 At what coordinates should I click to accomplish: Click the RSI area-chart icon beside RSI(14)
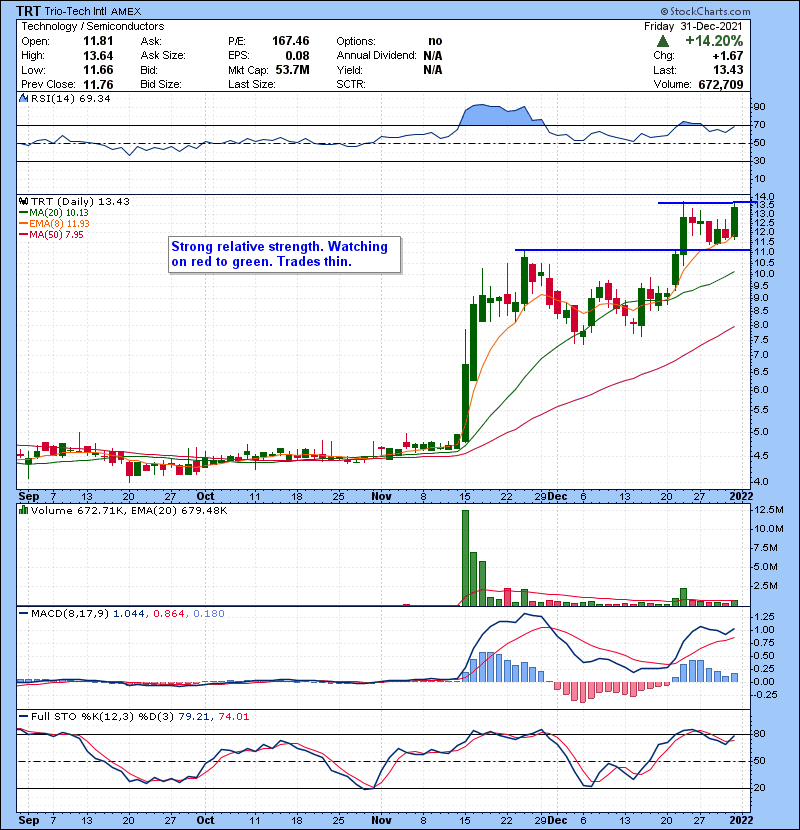tap(23, 98)
